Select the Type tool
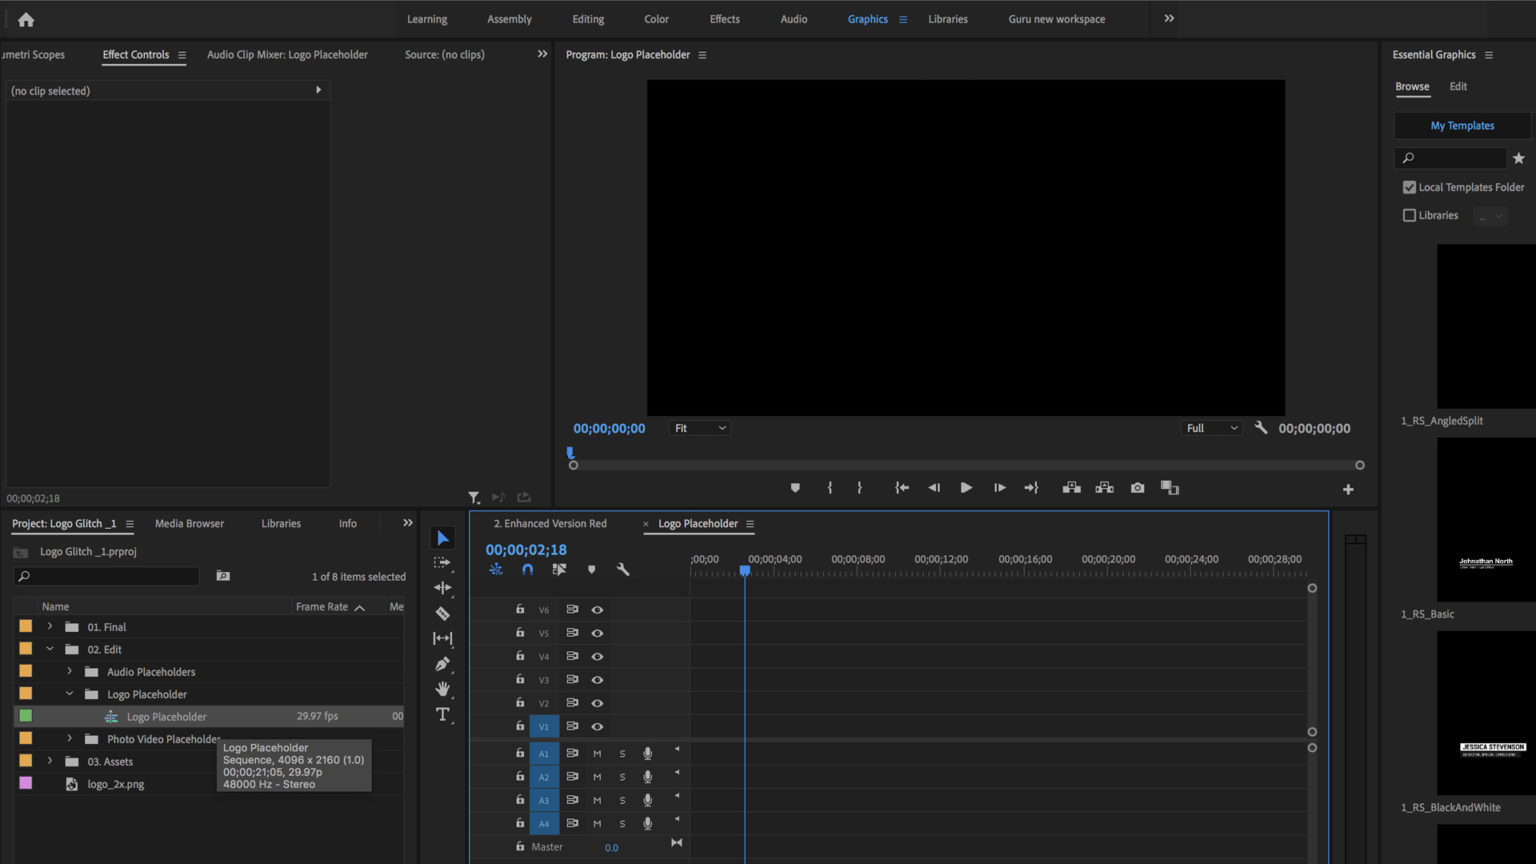The width and height of the screenshot is (1536, 864). 443,713
